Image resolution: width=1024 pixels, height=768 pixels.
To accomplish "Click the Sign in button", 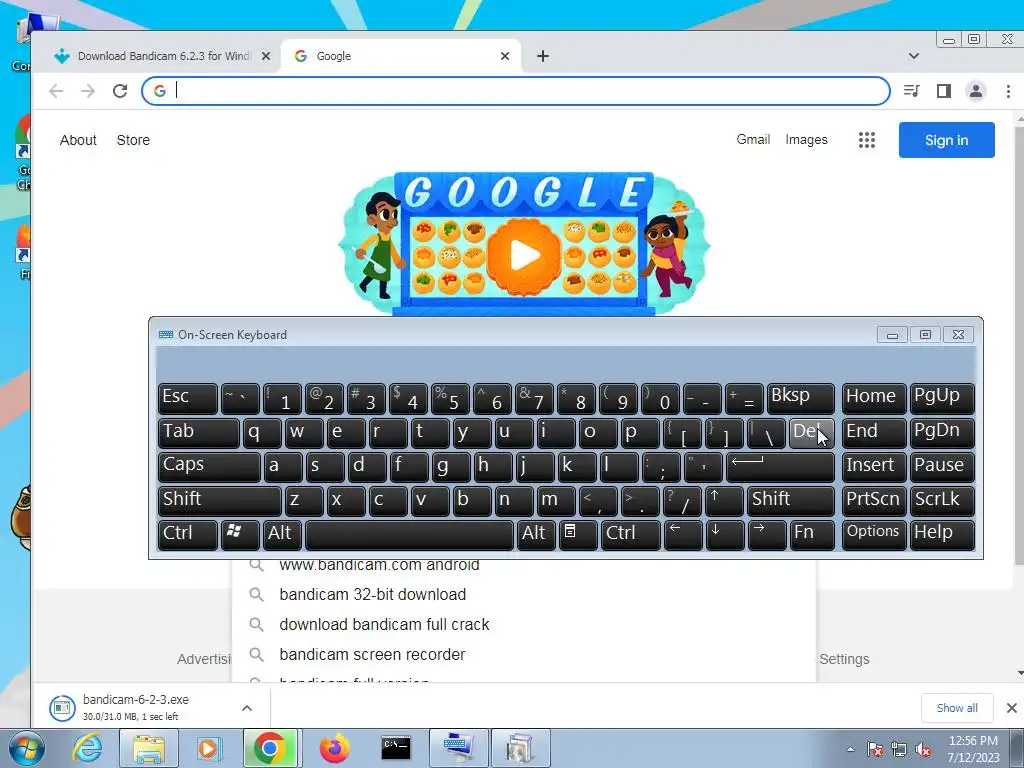I will click(946, 140).
